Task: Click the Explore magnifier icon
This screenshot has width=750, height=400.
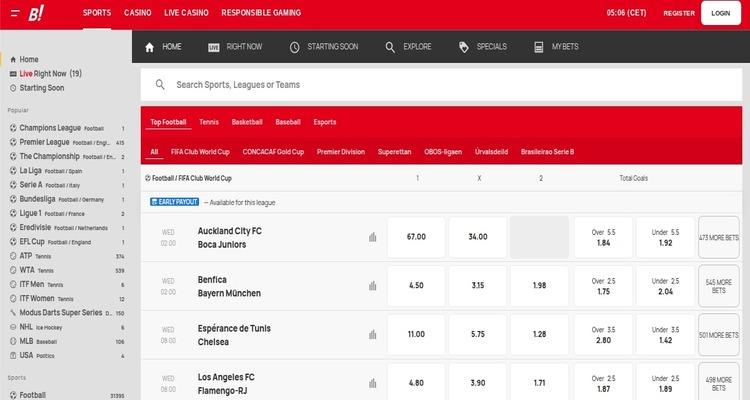Action: click(390, 47)
